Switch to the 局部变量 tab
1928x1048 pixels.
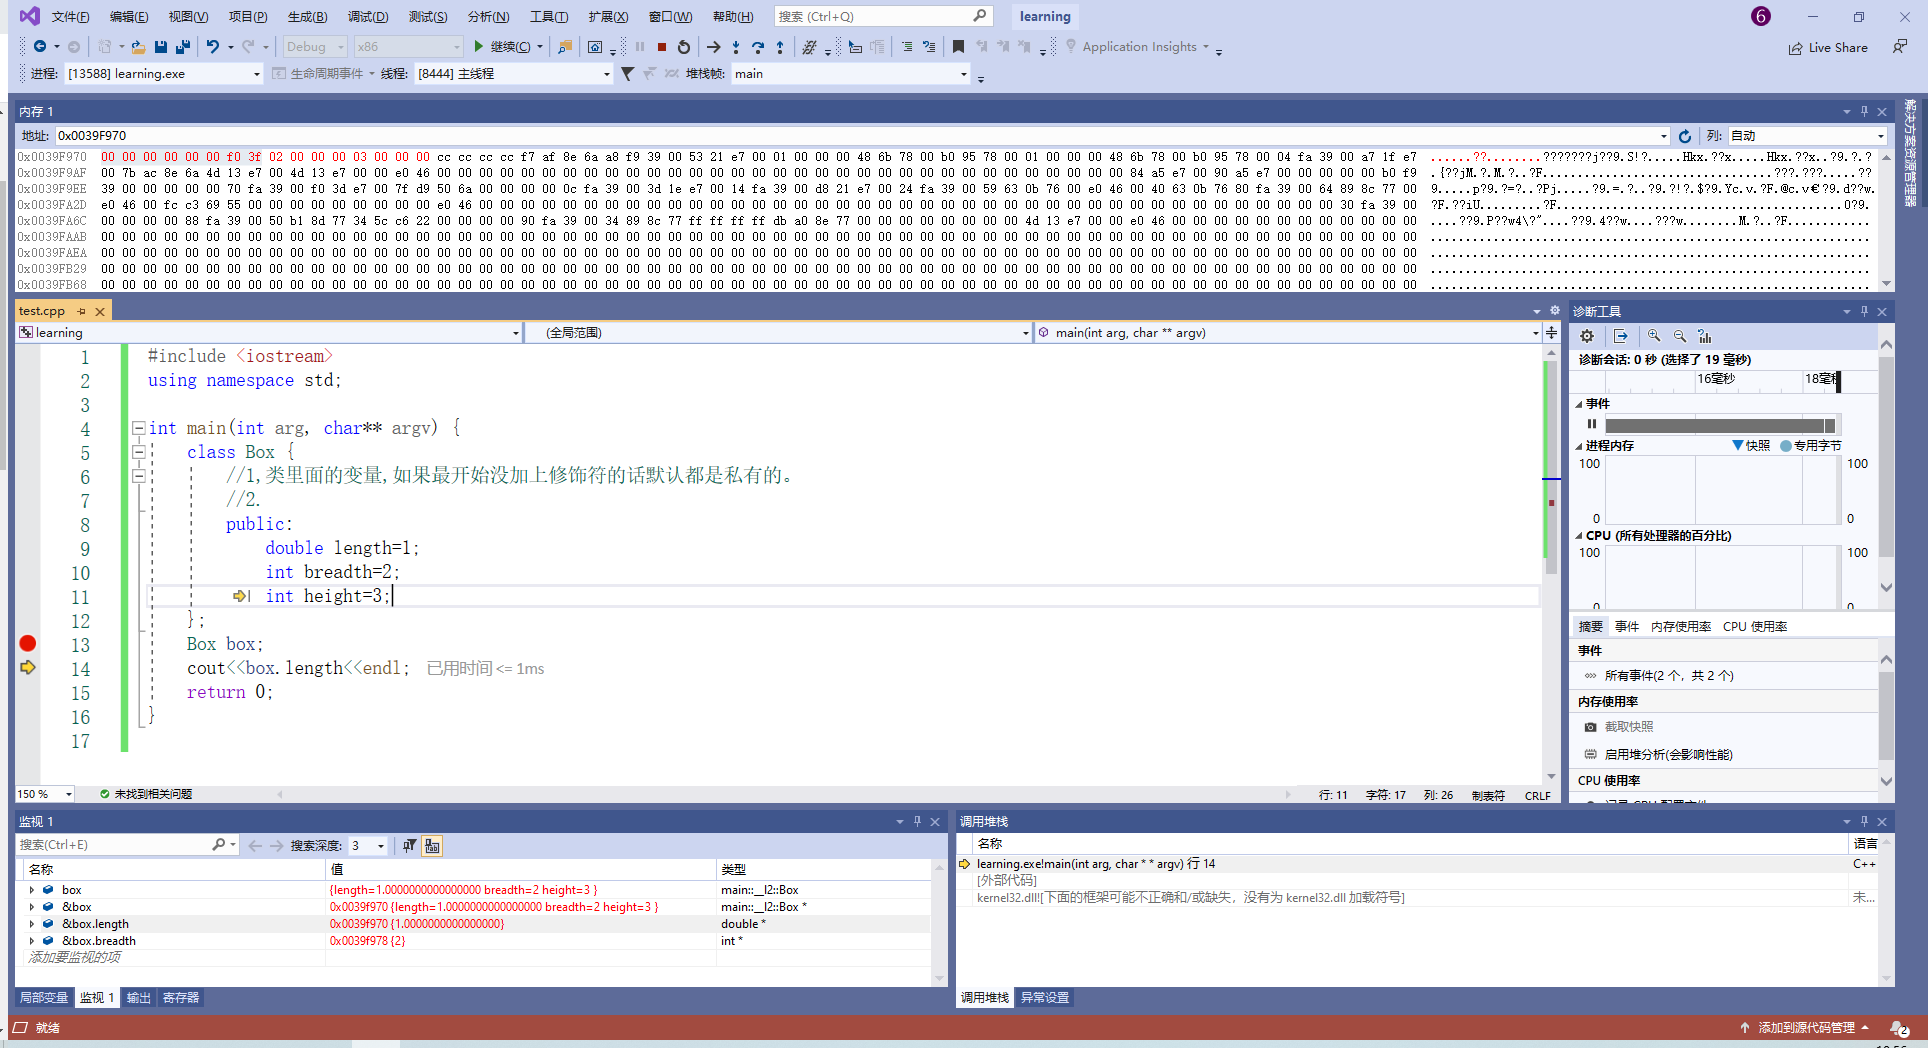coord(44,998)
